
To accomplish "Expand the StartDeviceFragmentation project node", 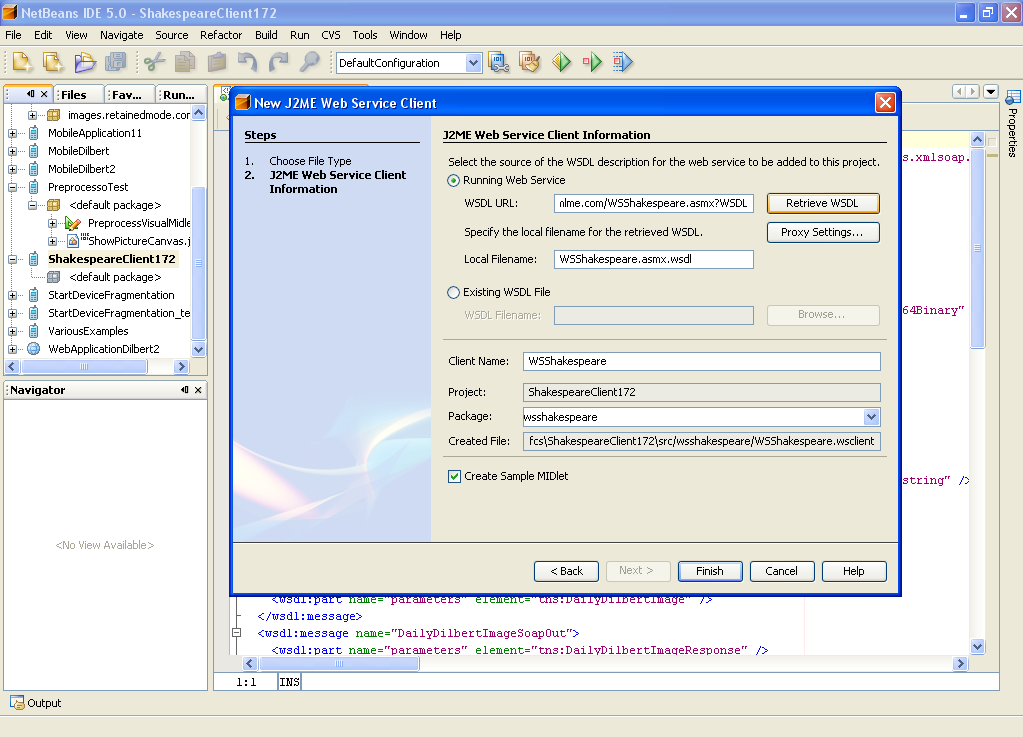I will click(12, 295).
